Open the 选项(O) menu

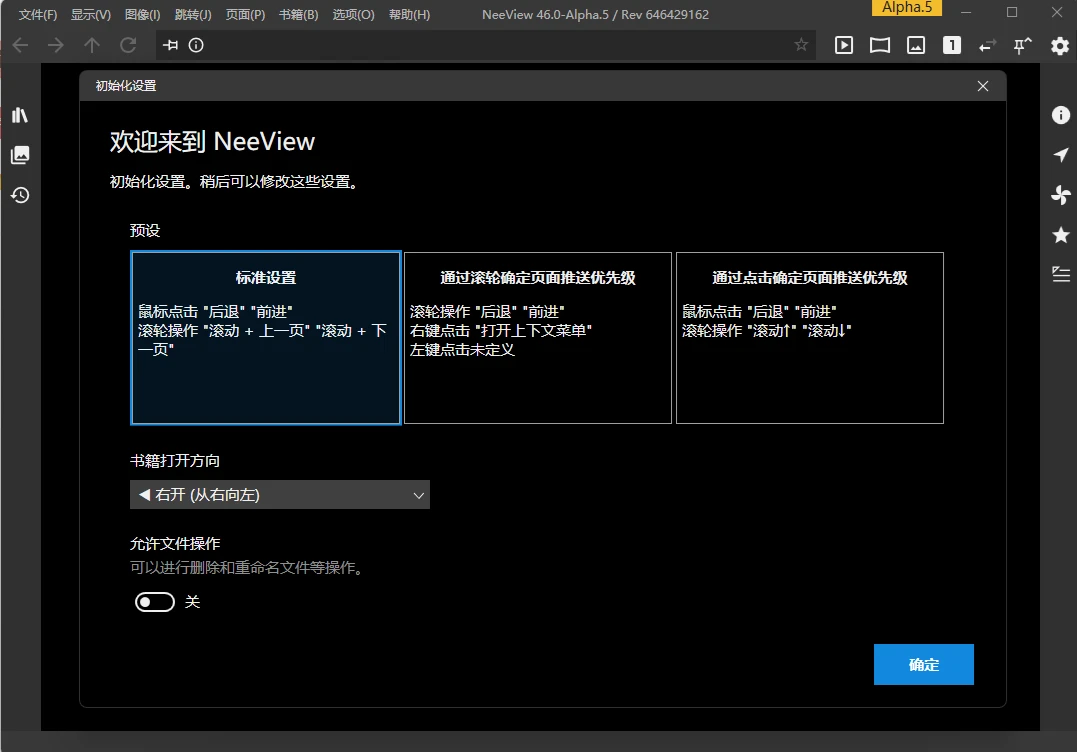pyautogui.click(x=353, y=14)
